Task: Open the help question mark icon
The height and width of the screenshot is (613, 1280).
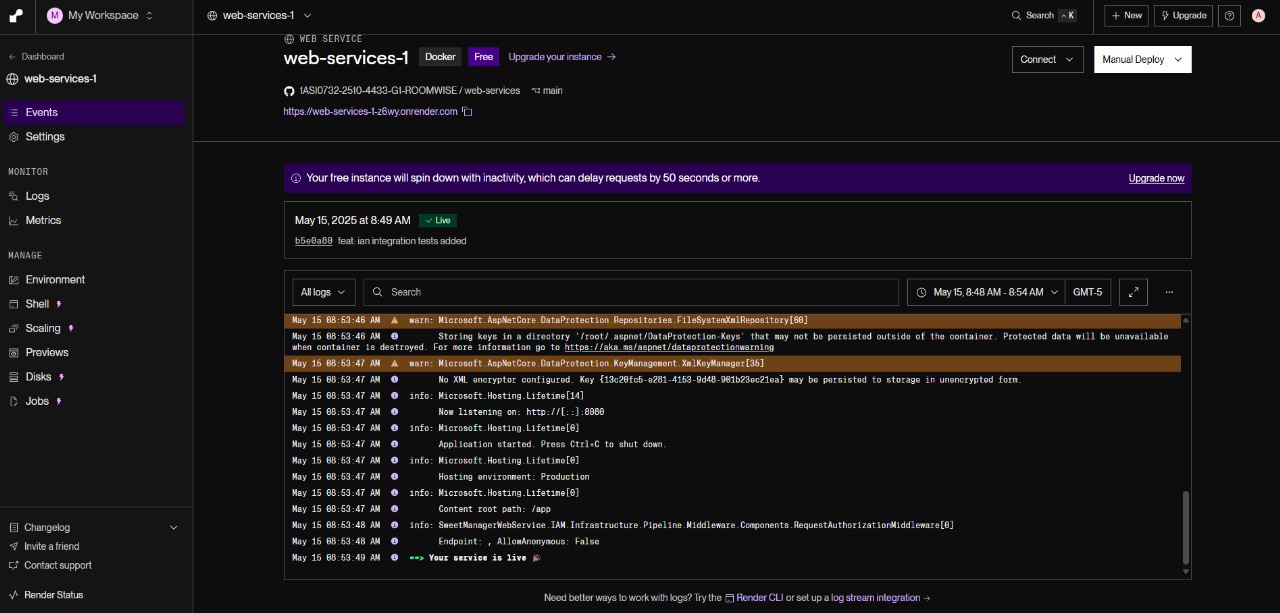Action: pyautogui.click(x=1230, y=15)
